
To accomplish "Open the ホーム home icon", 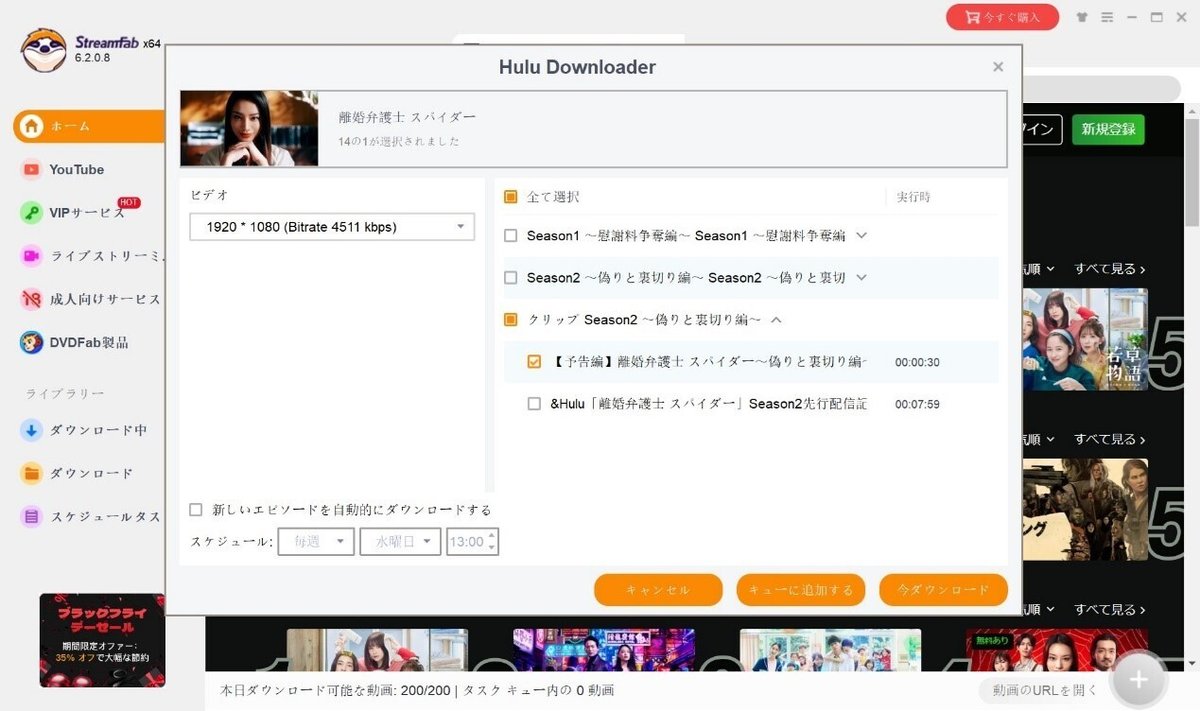I will coord(32,126).
